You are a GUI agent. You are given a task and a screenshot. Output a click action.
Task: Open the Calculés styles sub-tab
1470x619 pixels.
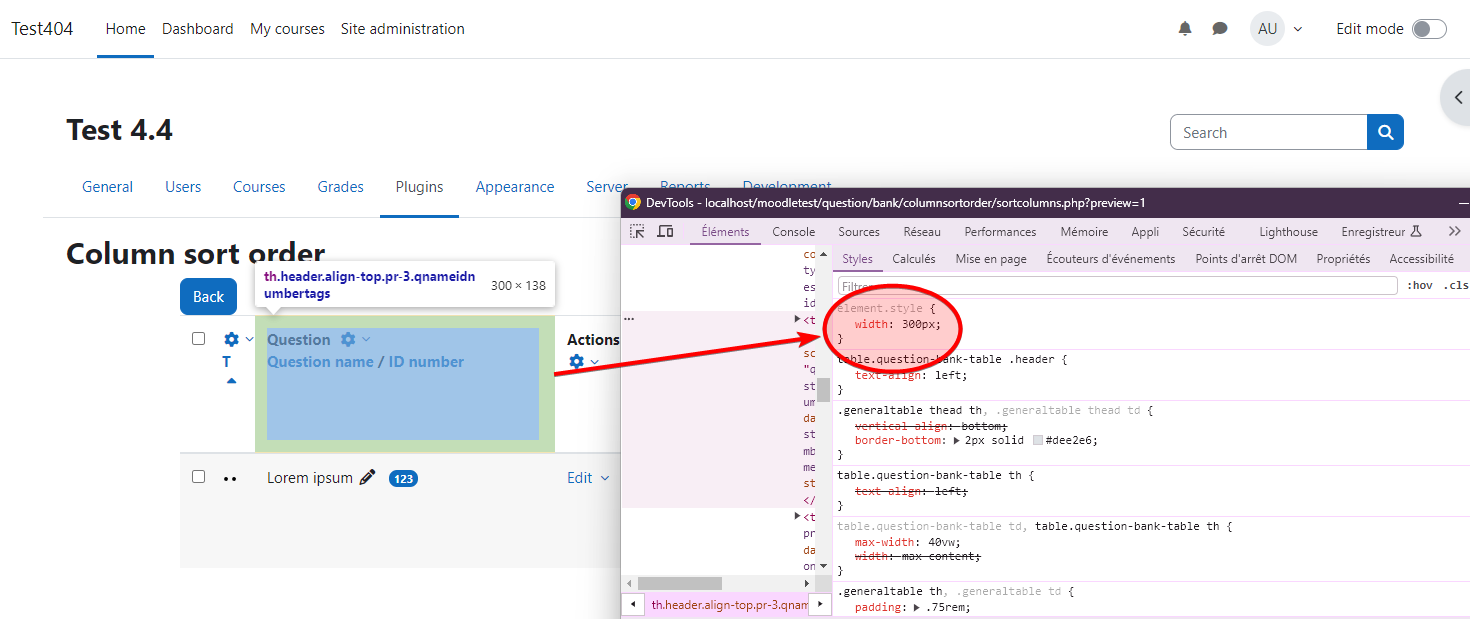914,259
